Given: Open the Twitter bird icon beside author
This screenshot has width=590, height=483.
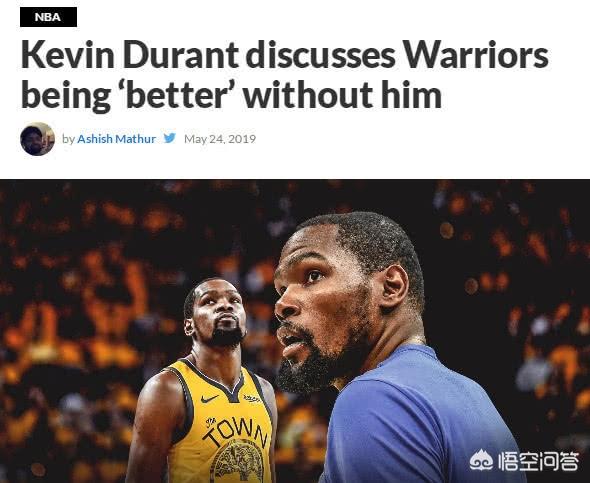Looking at the screenshot, I should coord(170,138).
